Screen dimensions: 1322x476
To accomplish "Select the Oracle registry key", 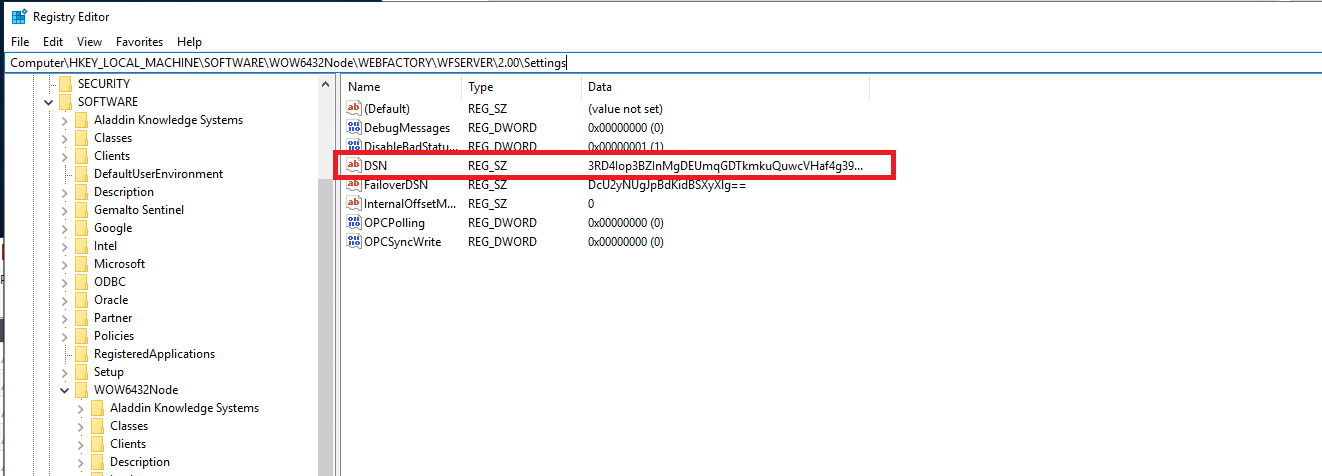I will click(x=111, y=300).
